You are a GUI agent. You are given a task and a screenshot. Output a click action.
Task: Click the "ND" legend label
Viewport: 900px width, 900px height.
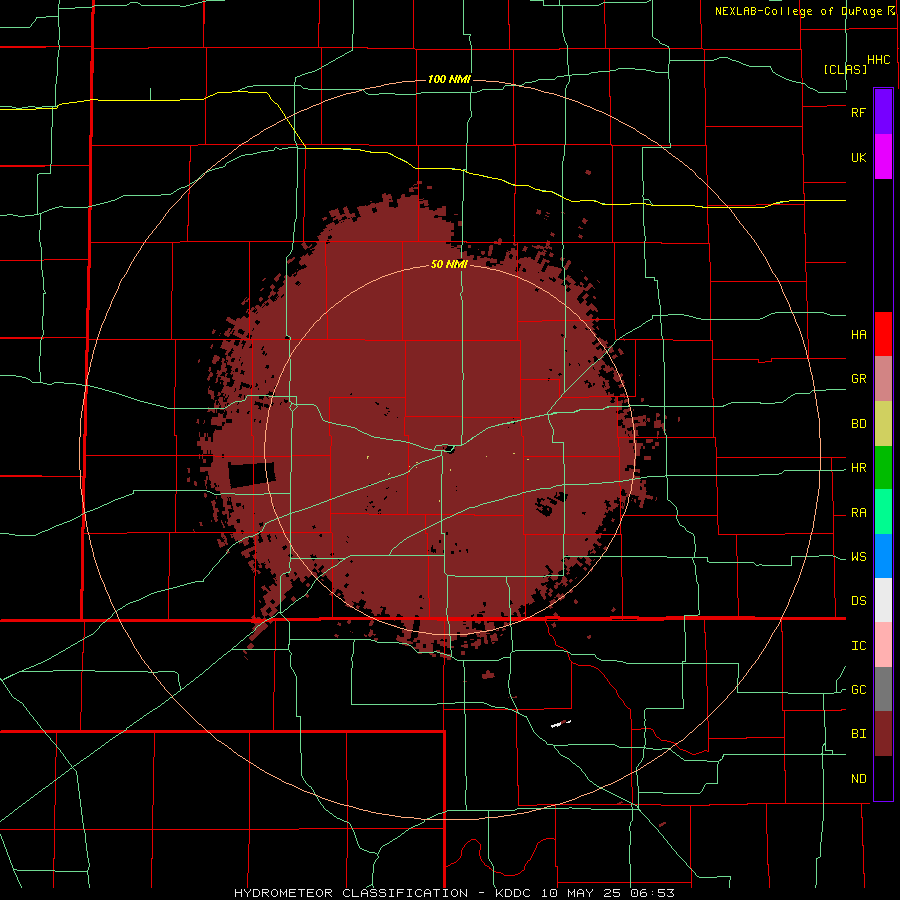pos(858,779)
